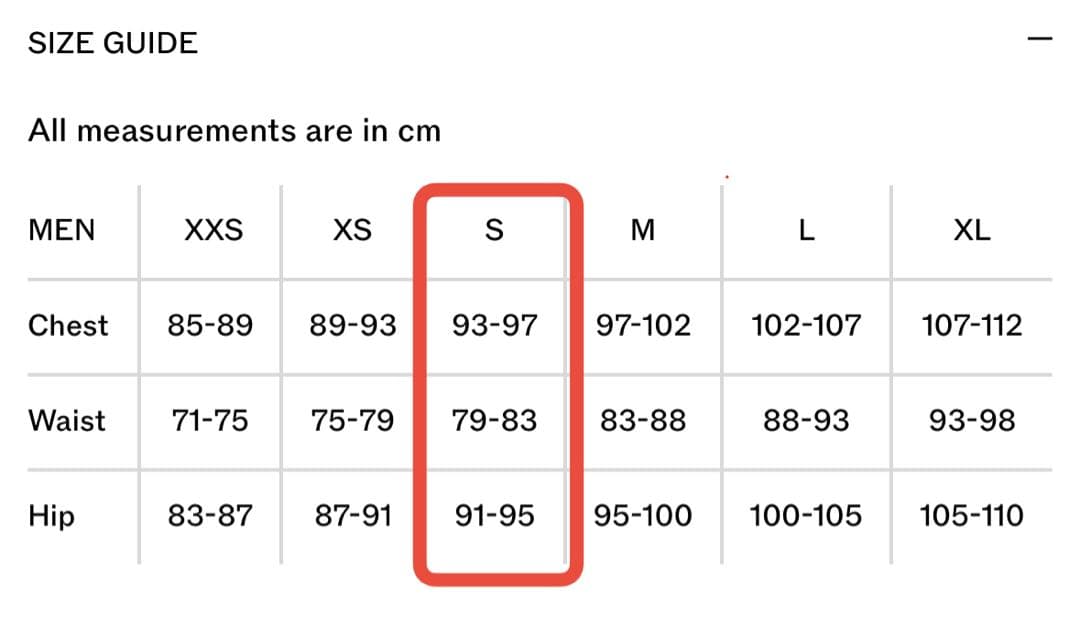Viewport: 1080px width, 618px height.
Task: Click the MEN table label
Action: point(62,231)
